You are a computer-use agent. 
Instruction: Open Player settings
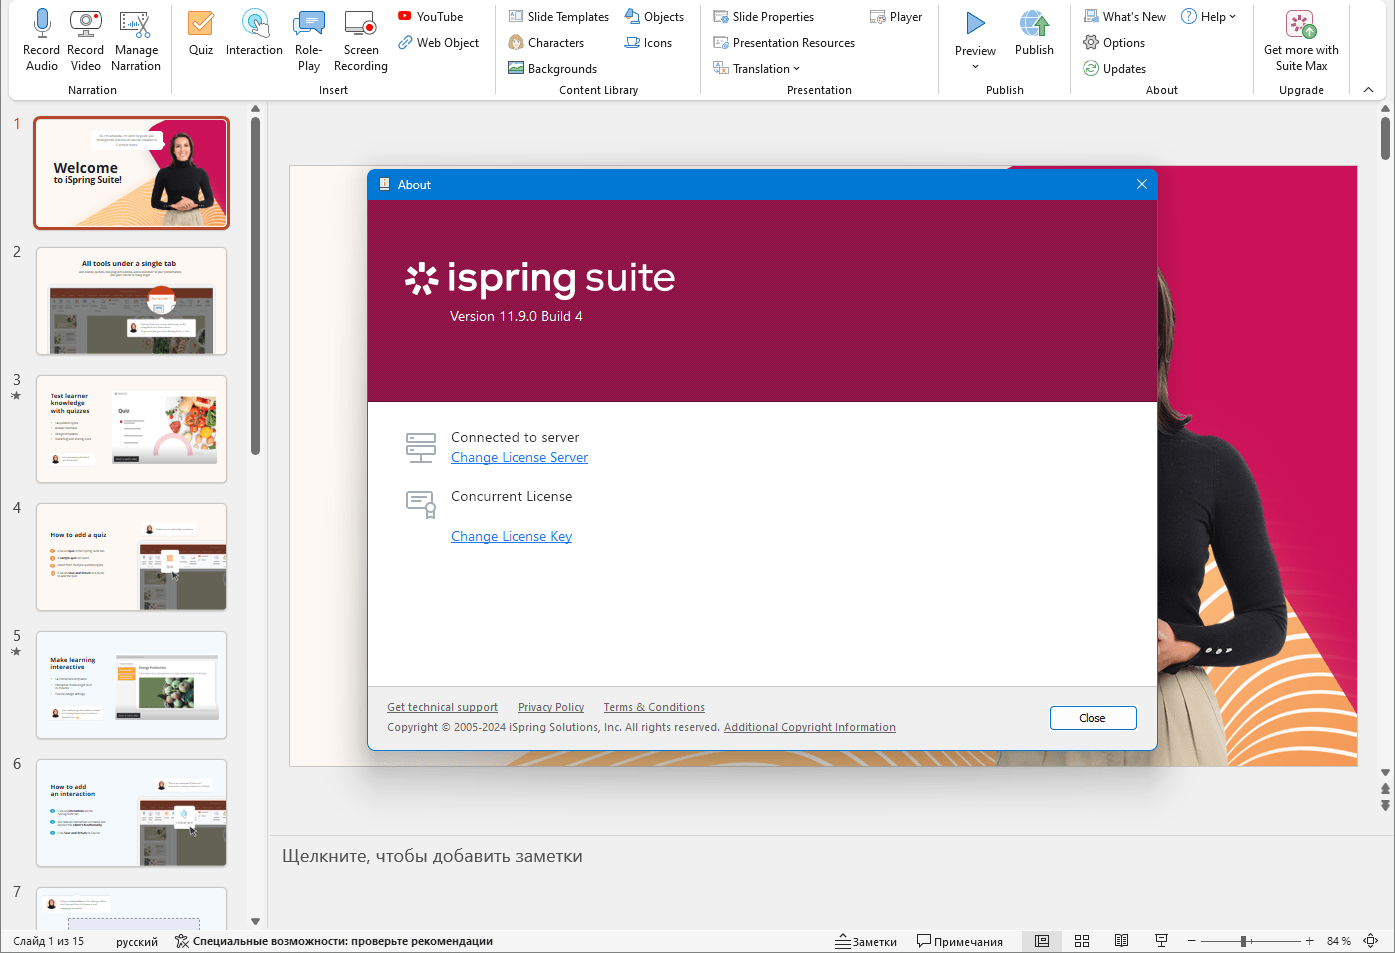[896, 17]
